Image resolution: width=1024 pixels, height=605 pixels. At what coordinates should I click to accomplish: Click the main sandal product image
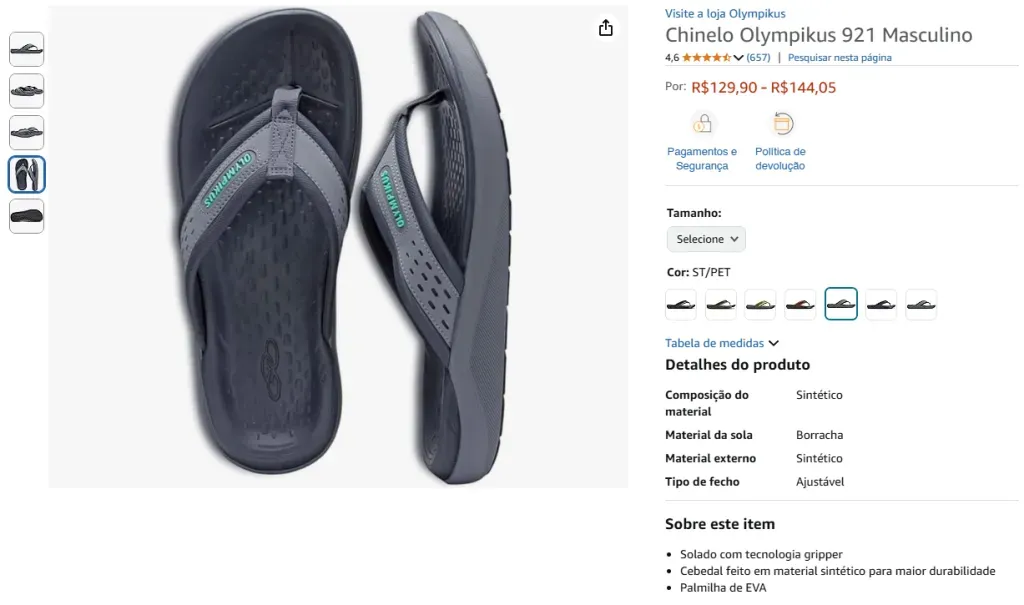338,248
